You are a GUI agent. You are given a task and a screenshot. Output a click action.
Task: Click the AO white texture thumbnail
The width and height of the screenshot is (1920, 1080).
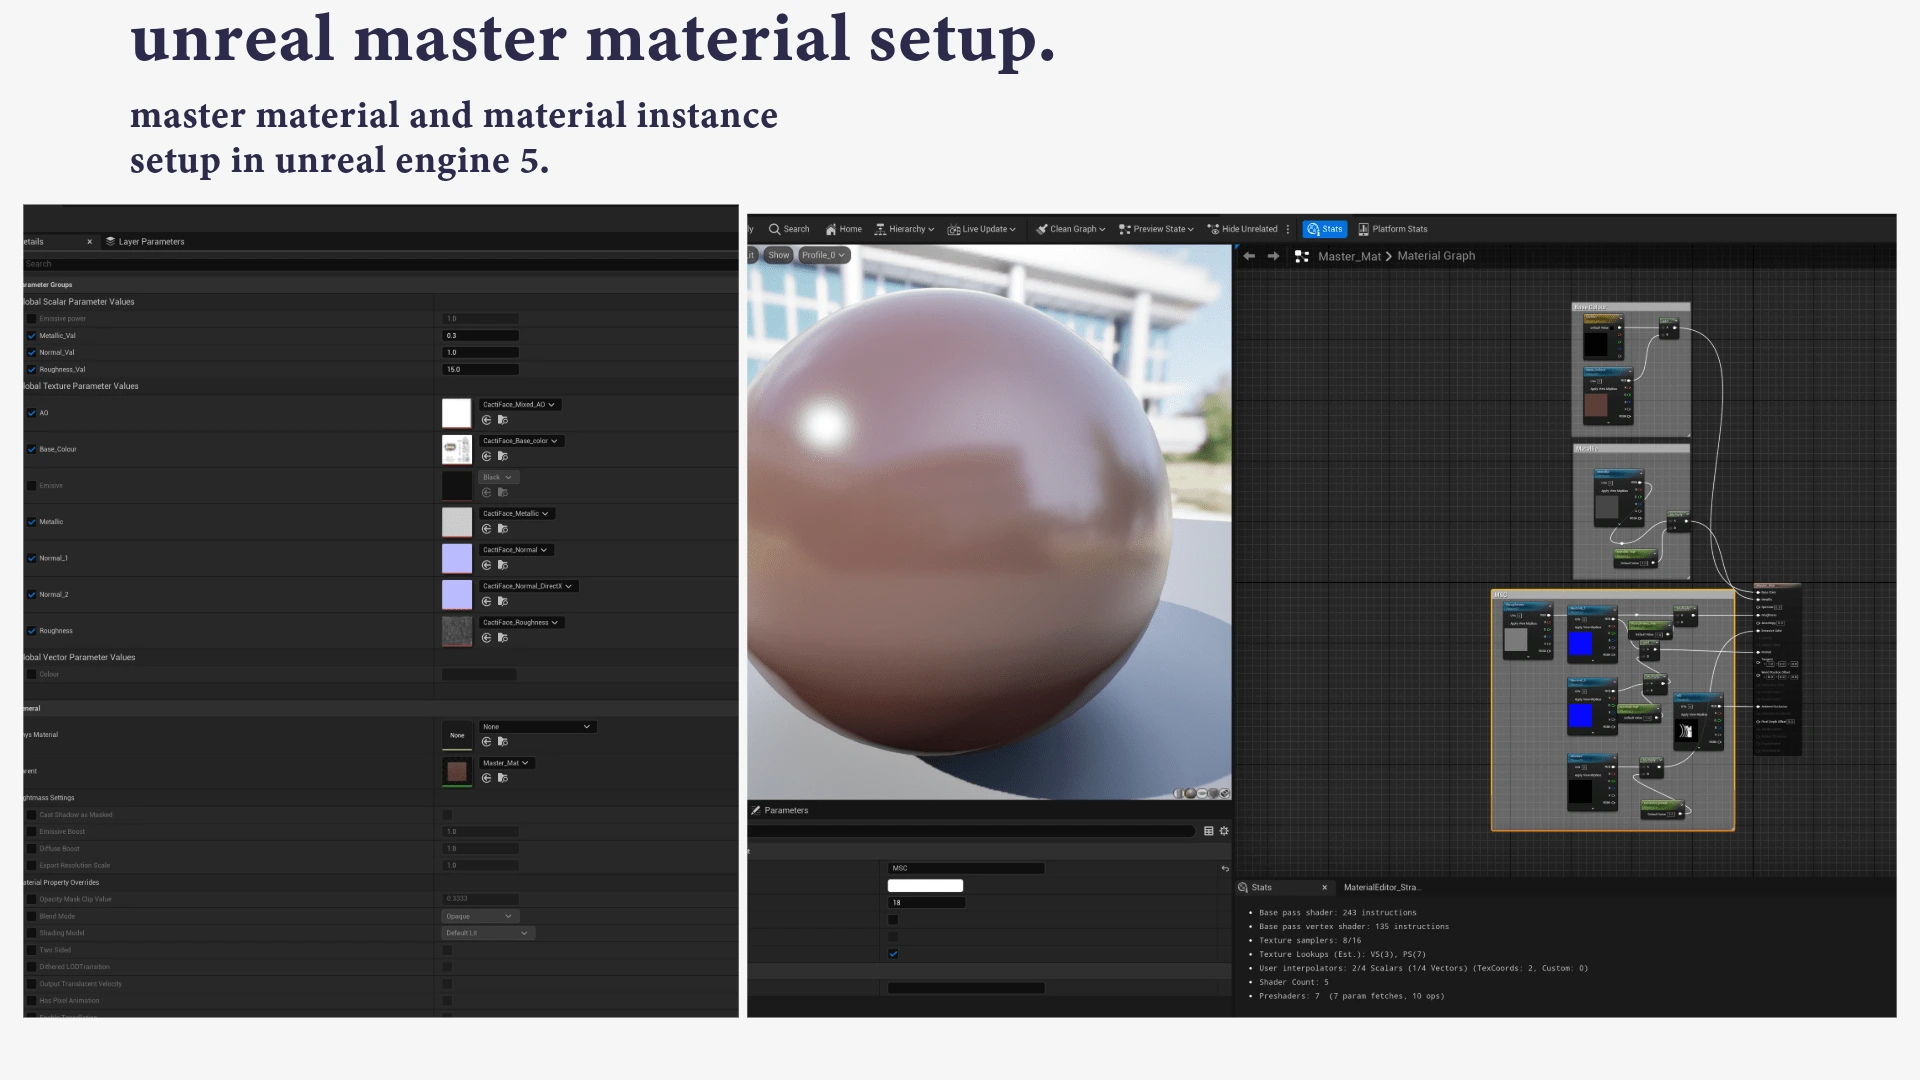tap(456, 413)
